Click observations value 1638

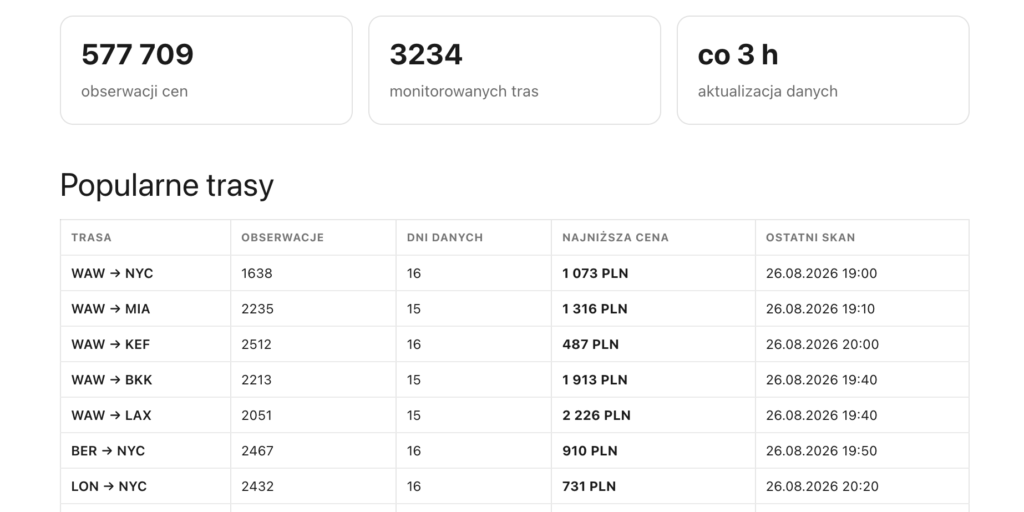(257, 274)
